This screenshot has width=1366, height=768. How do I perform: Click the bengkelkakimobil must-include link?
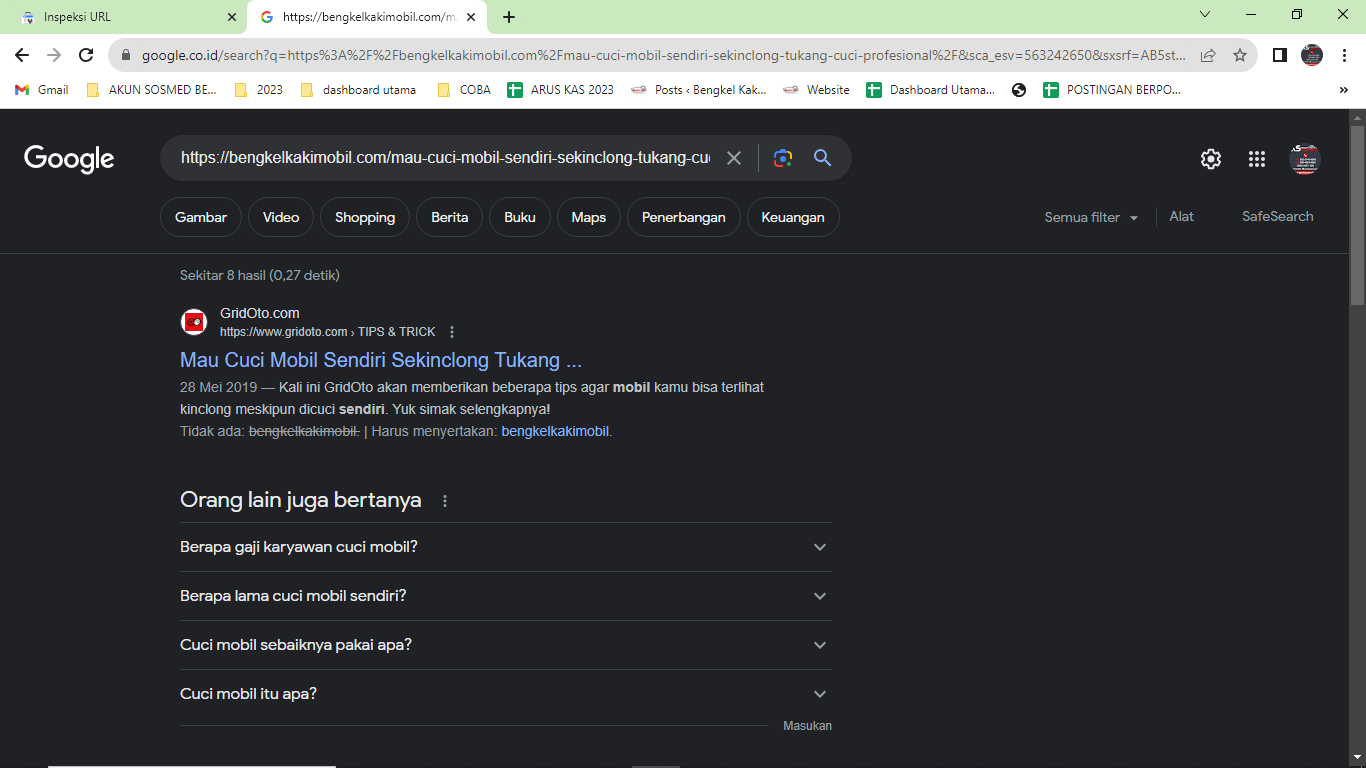(x=555, y=432)
